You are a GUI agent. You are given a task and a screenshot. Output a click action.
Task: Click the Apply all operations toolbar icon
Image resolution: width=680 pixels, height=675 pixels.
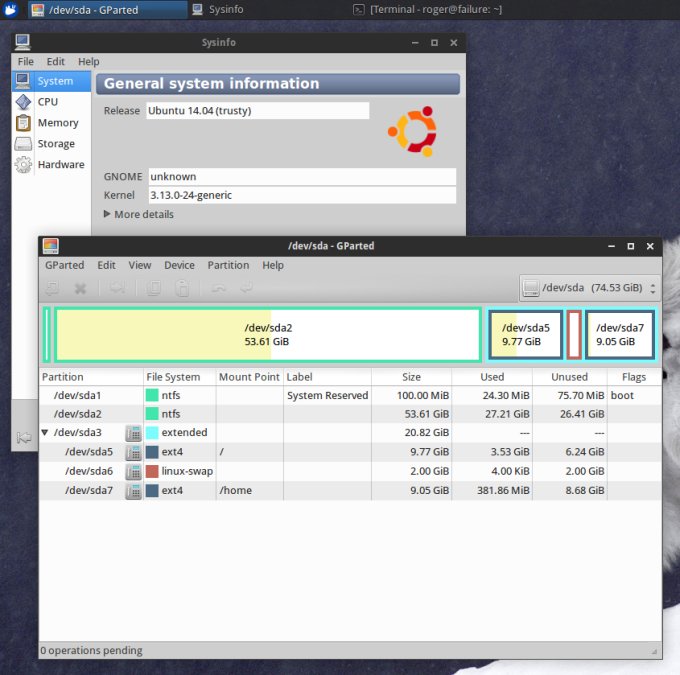[x=246, y=288]
